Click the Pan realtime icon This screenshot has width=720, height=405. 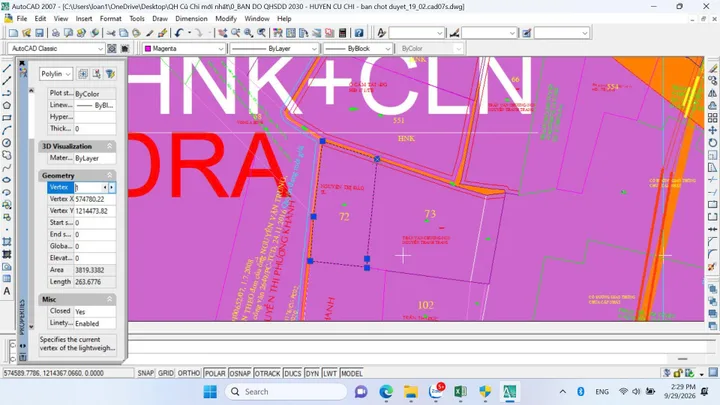pyautogui.click(x=223, y=33)
